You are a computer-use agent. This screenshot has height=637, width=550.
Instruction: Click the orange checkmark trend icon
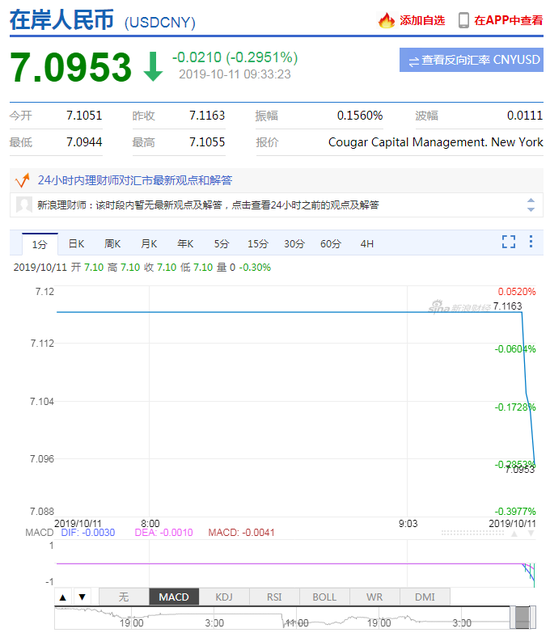pos(22,180)
